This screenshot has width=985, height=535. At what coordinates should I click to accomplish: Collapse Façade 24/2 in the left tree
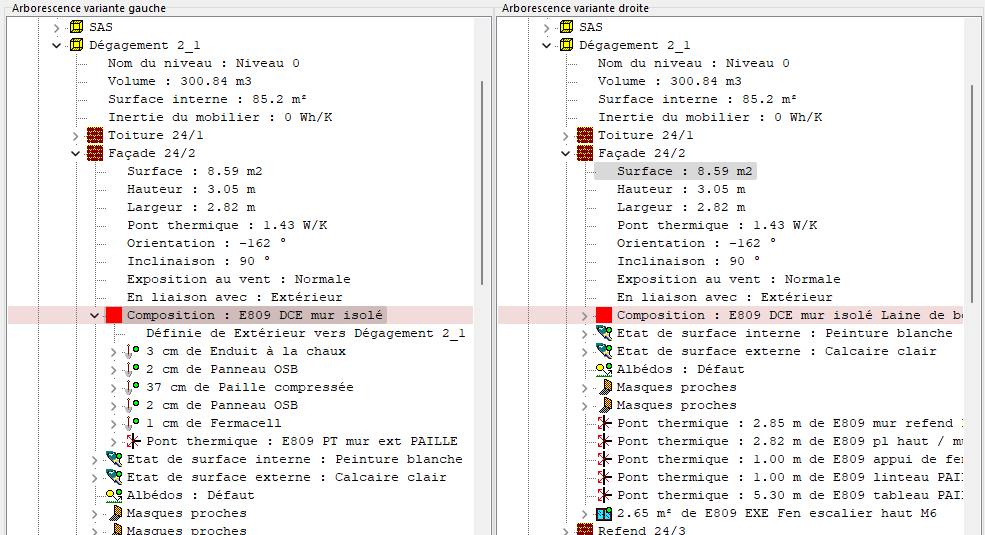click(x=75, y=153)
